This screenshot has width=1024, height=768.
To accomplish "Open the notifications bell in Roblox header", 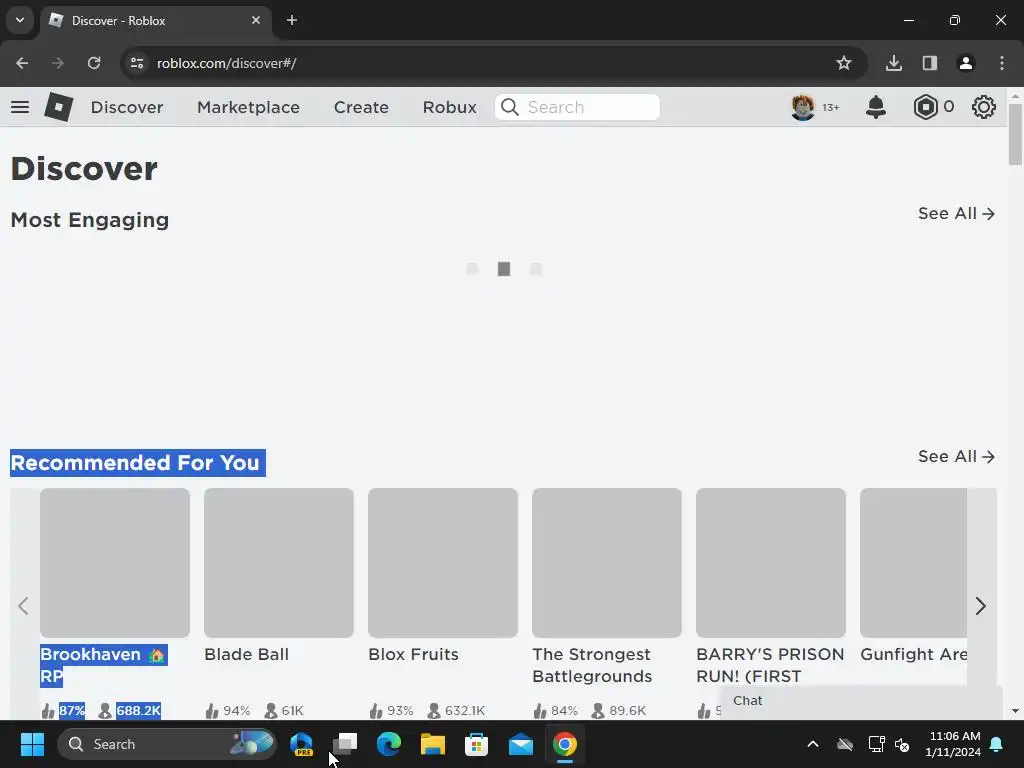I will [876, 107].
